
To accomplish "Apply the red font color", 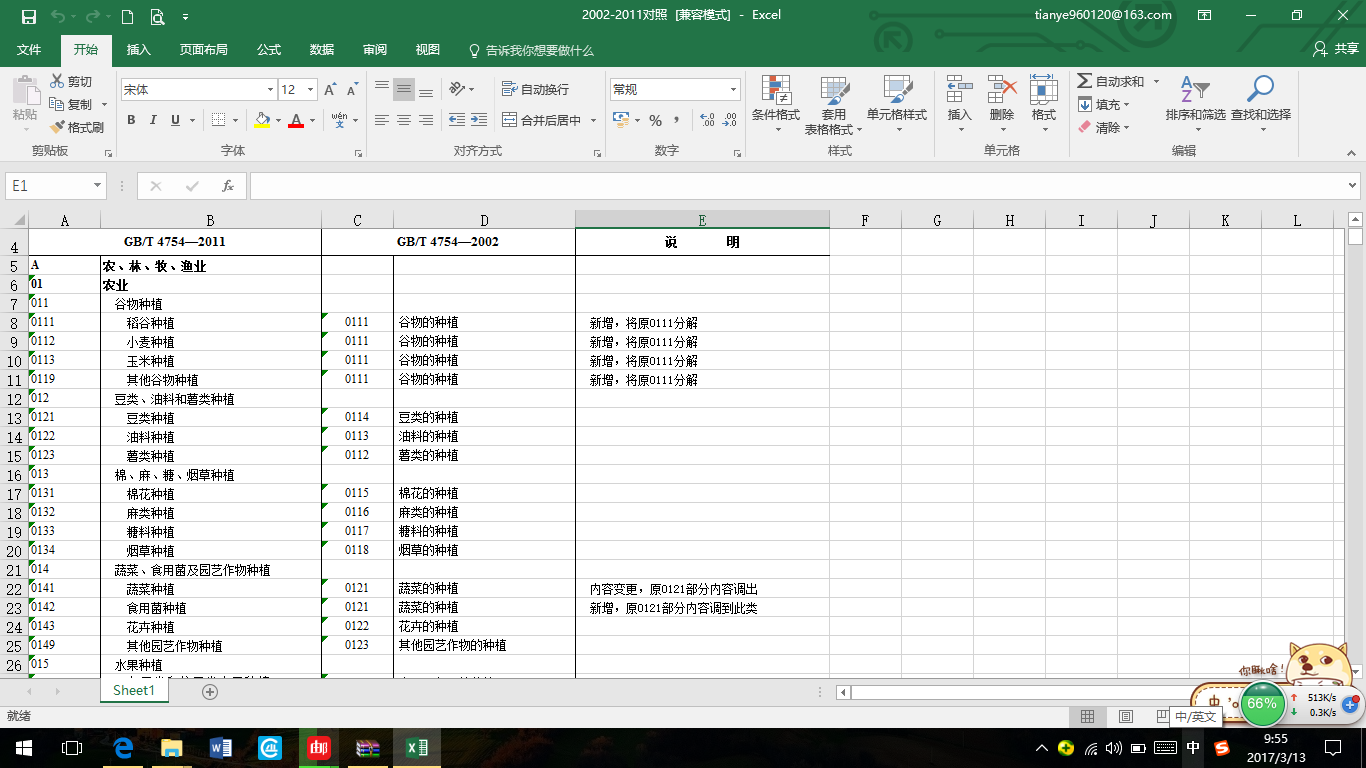I will (296, 120).
